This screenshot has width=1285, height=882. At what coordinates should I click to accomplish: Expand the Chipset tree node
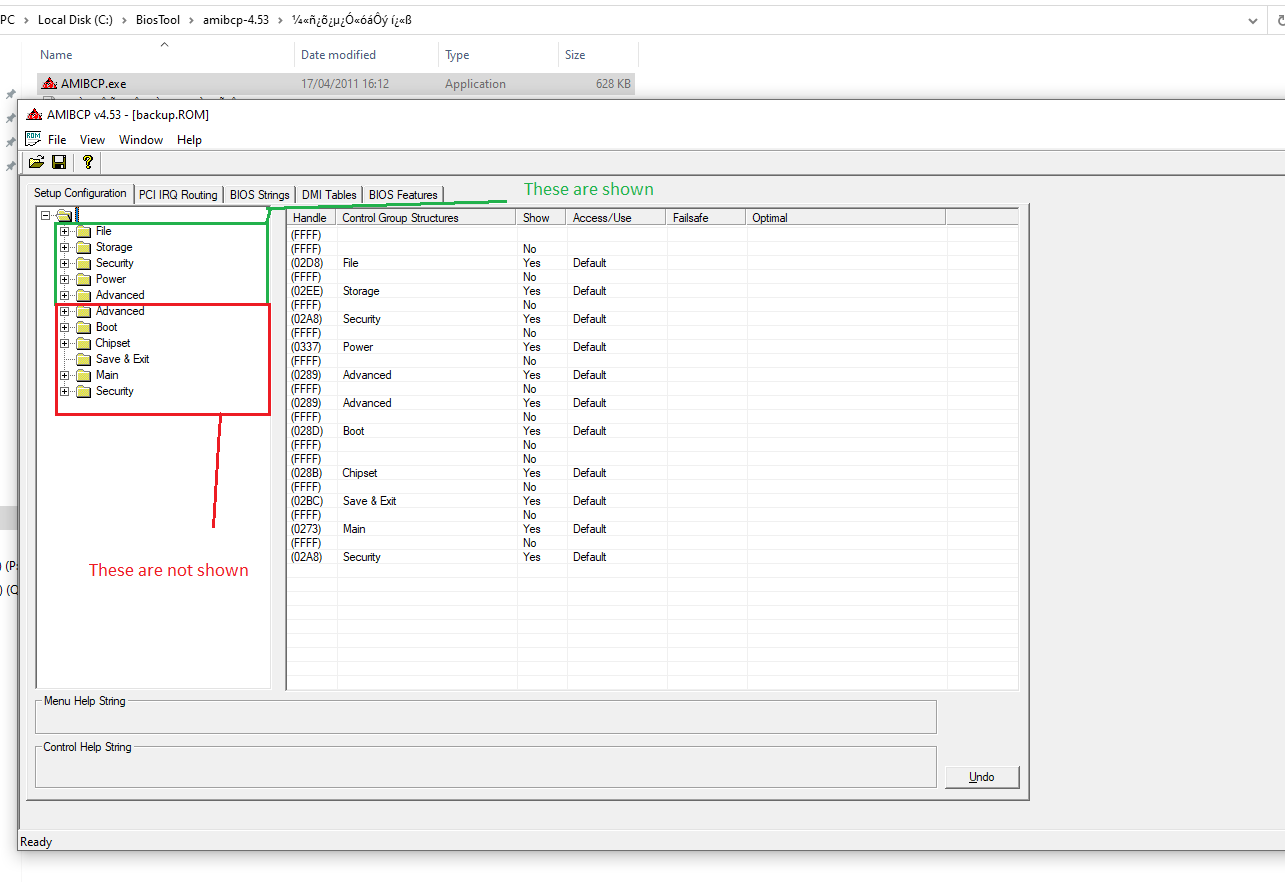[x=65, y=343]
